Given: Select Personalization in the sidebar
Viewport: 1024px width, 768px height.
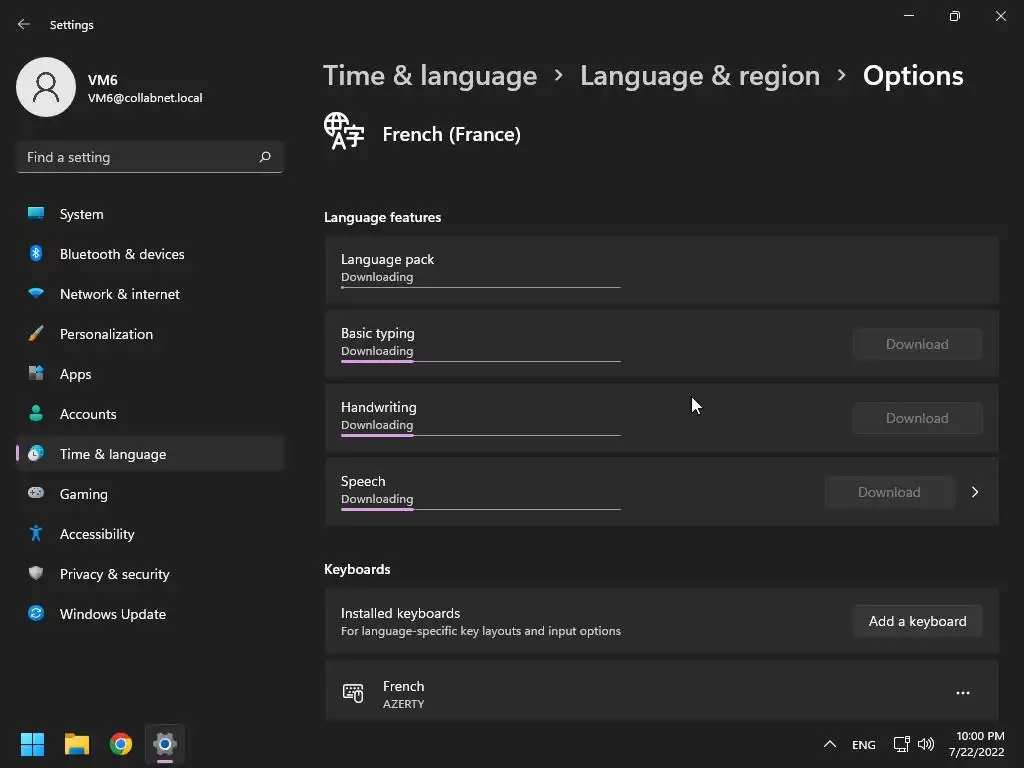Looking at the screenshot, I should (106, 334).
